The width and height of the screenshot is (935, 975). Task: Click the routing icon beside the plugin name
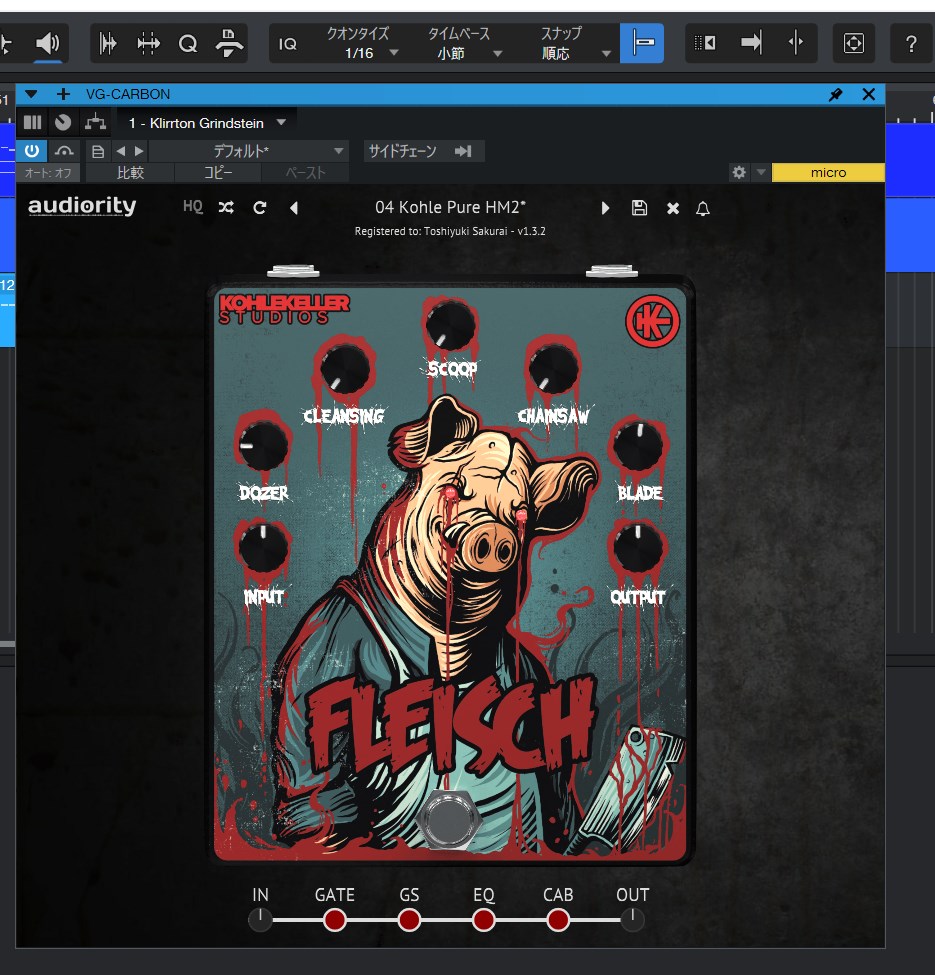[x=95, y=122]
